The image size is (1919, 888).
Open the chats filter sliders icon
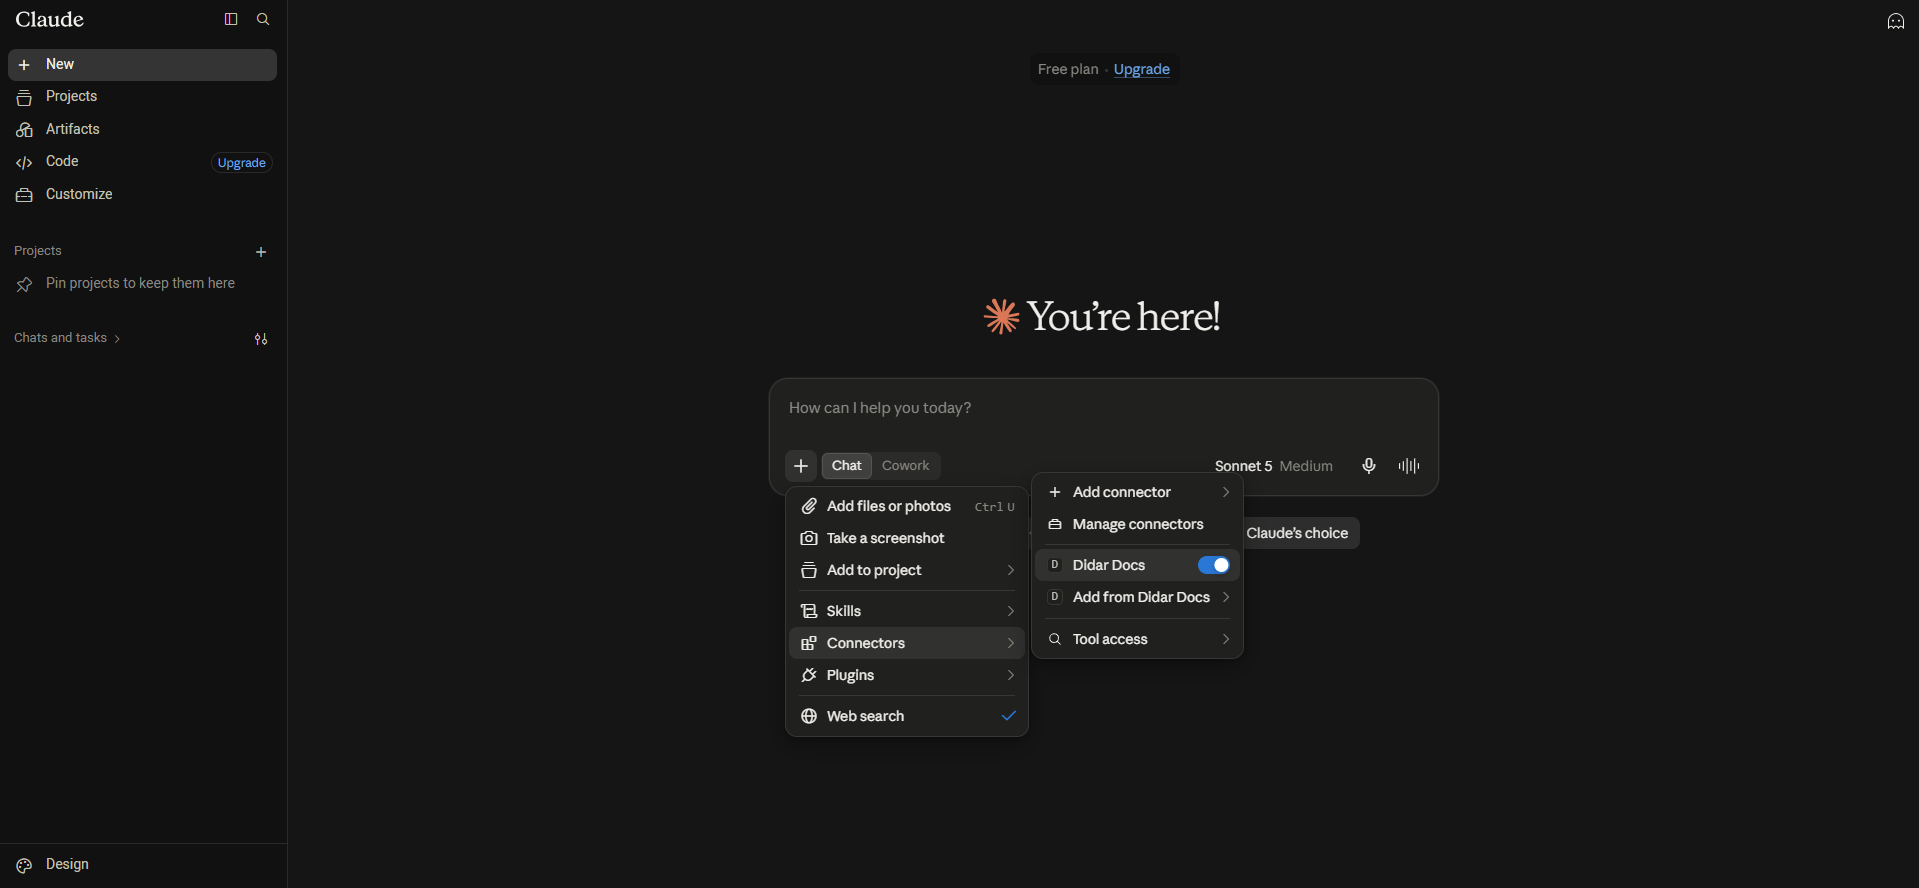point(261,339)
